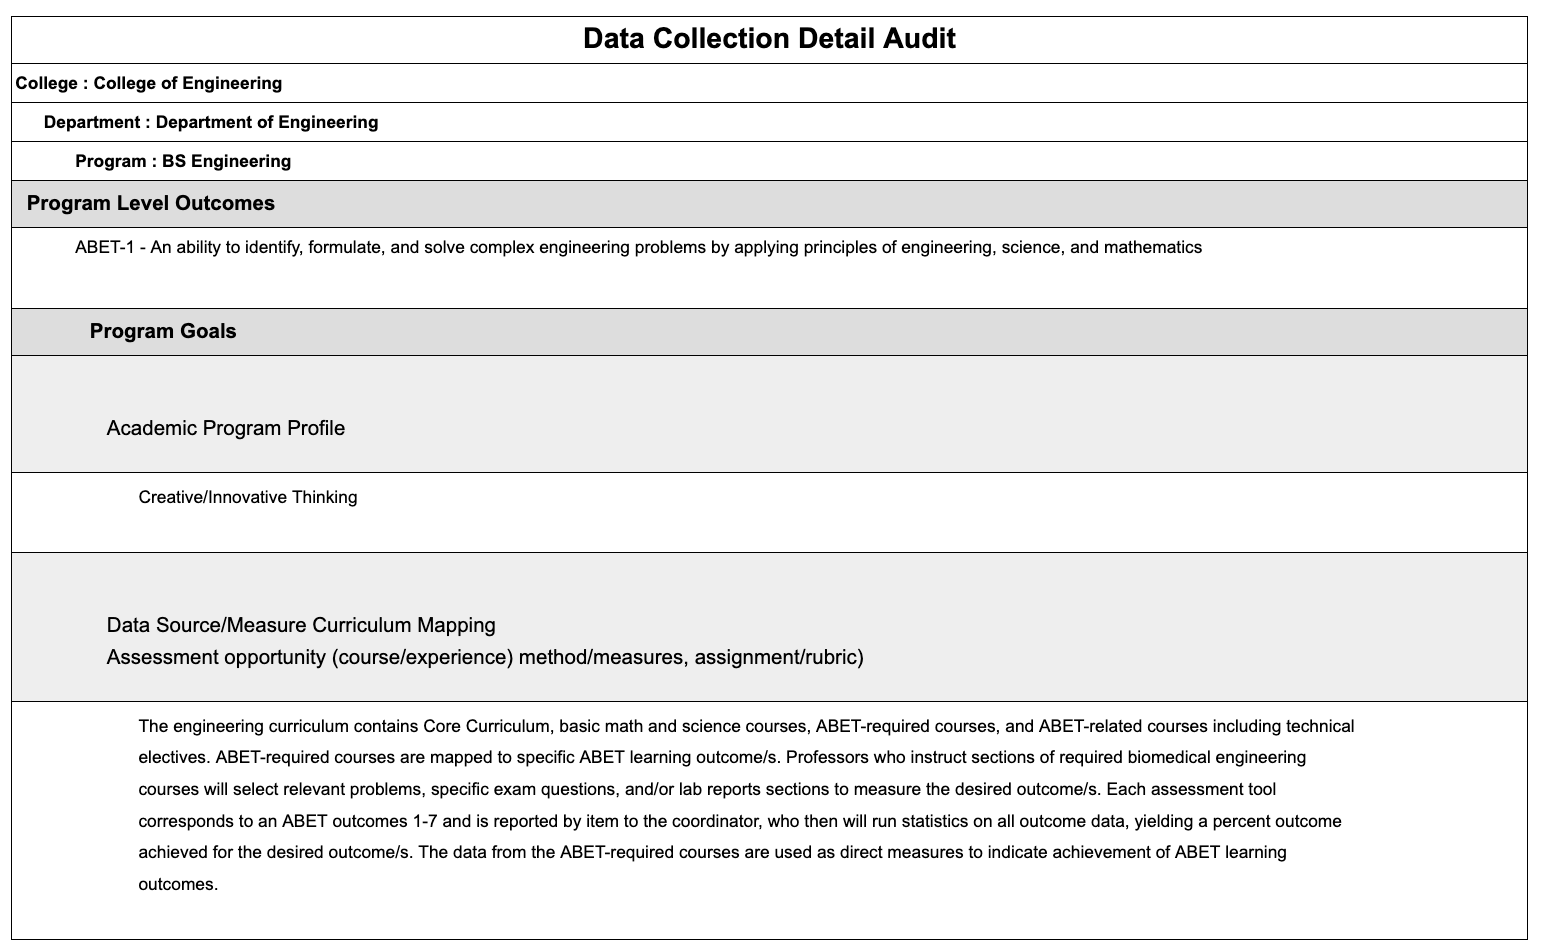Screen dimensions: 1552x940
Task: Select the Data Source/Measure Curriculum Mapping heading
Action: pos(301,625)
